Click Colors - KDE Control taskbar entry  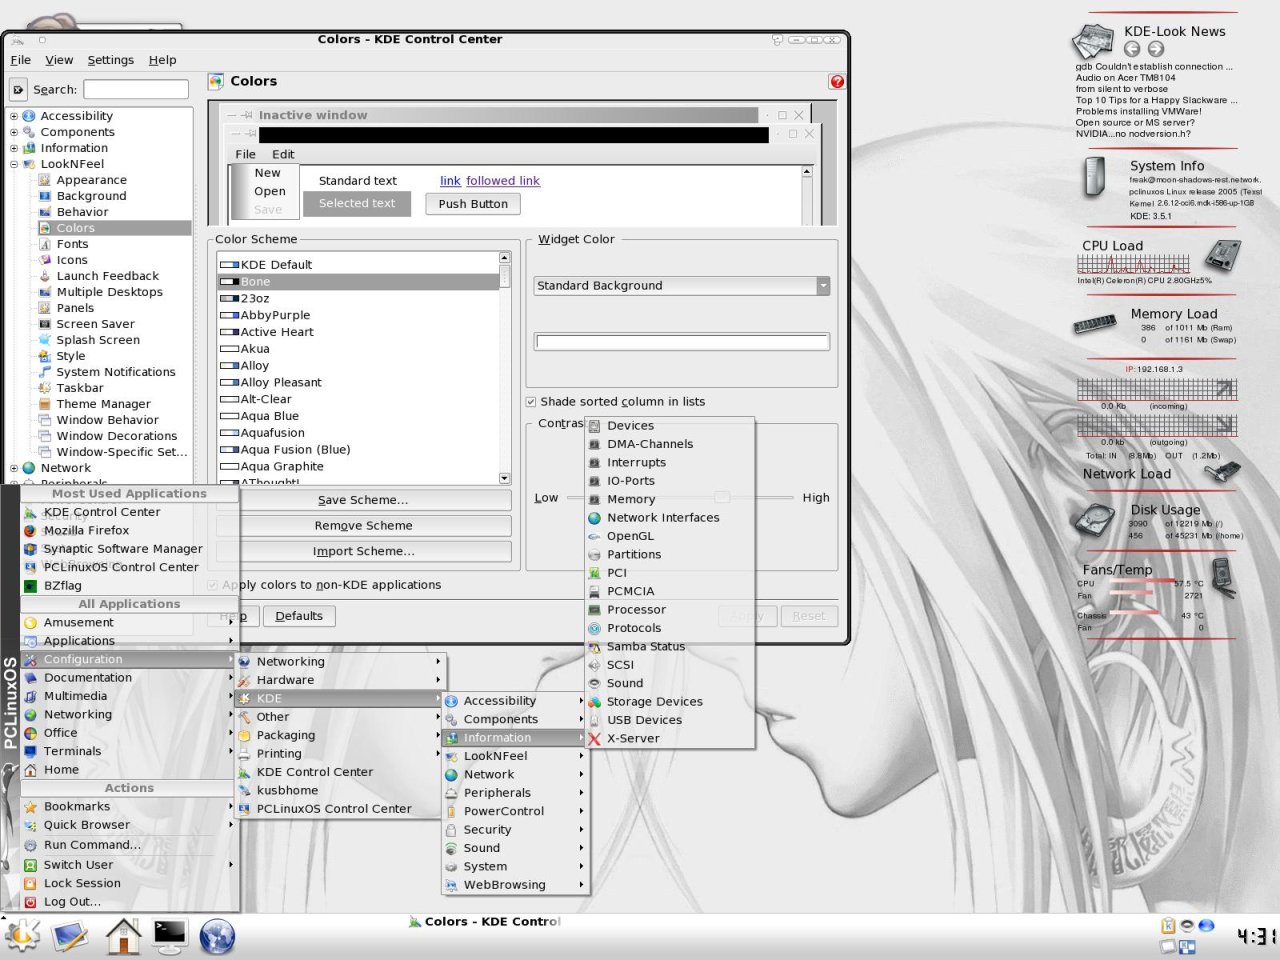(x=485, y=922)
